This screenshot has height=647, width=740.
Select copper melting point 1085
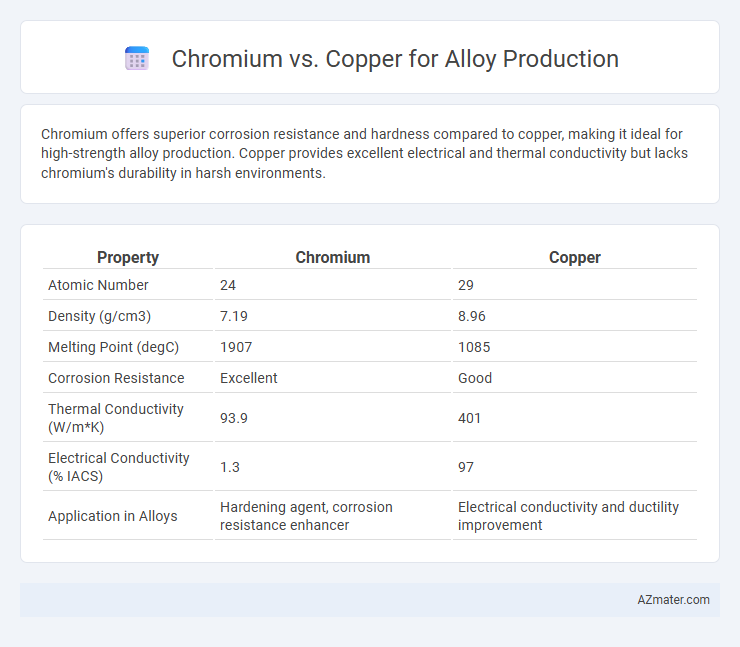click(474, 347)
